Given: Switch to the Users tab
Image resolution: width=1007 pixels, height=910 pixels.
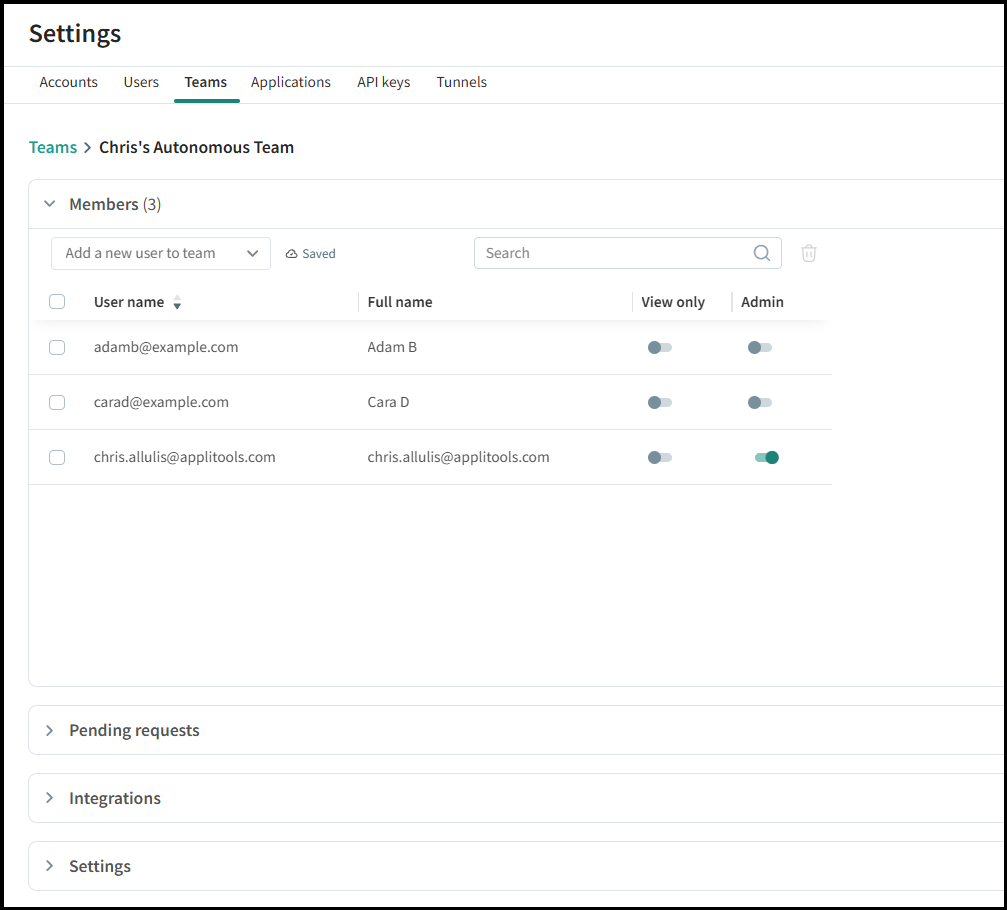Looking at the screenshot, I should (141, 82).
